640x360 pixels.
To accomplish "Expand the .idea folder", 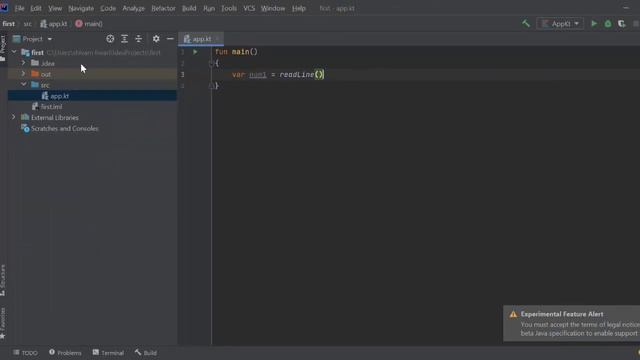I will (24, 63).
